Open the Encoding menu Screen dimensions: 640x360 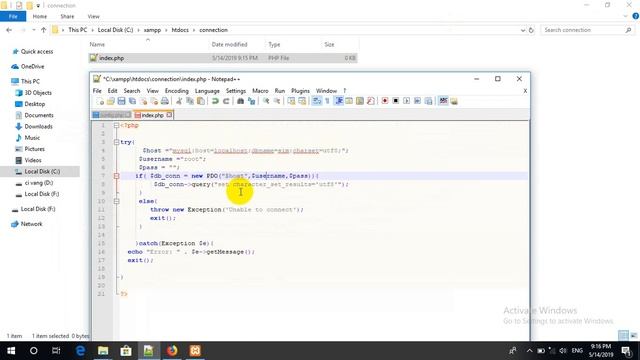click(x=177, y=91)
